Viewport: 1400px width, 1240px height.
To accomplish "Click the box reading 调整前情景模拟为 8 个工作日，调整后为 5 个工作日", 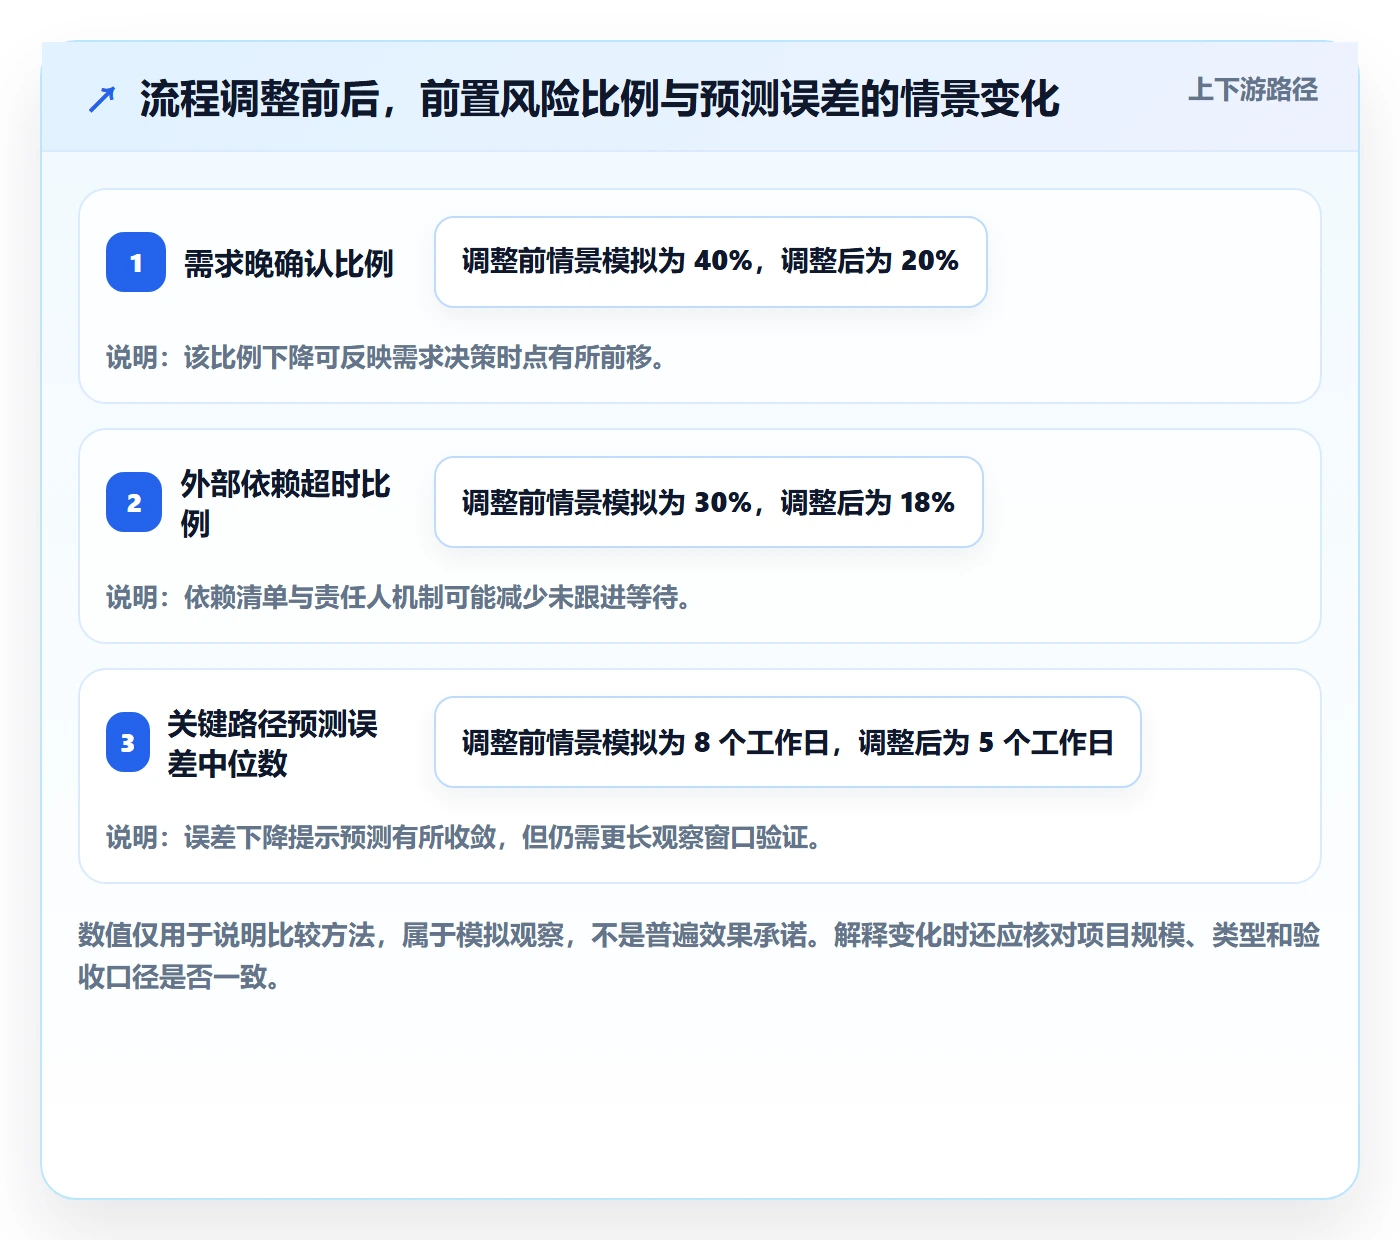I will pyautogui.click(x=788, y=742).
